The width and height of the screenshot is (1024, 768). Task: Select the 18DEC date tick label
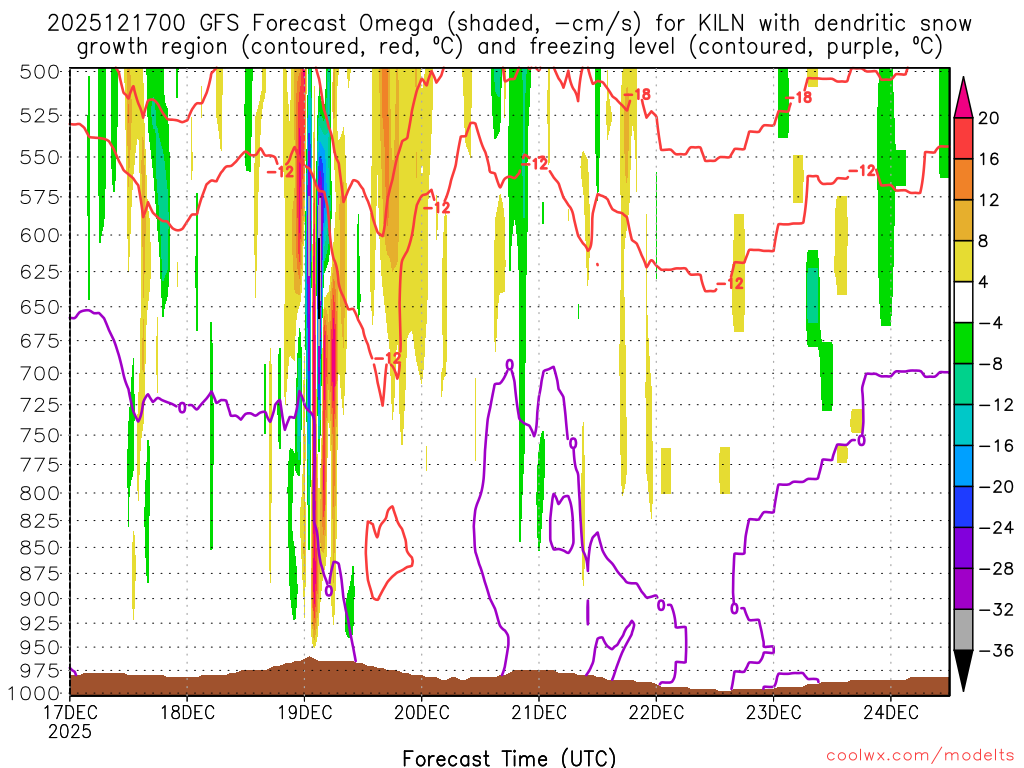[x=187, y=712]
